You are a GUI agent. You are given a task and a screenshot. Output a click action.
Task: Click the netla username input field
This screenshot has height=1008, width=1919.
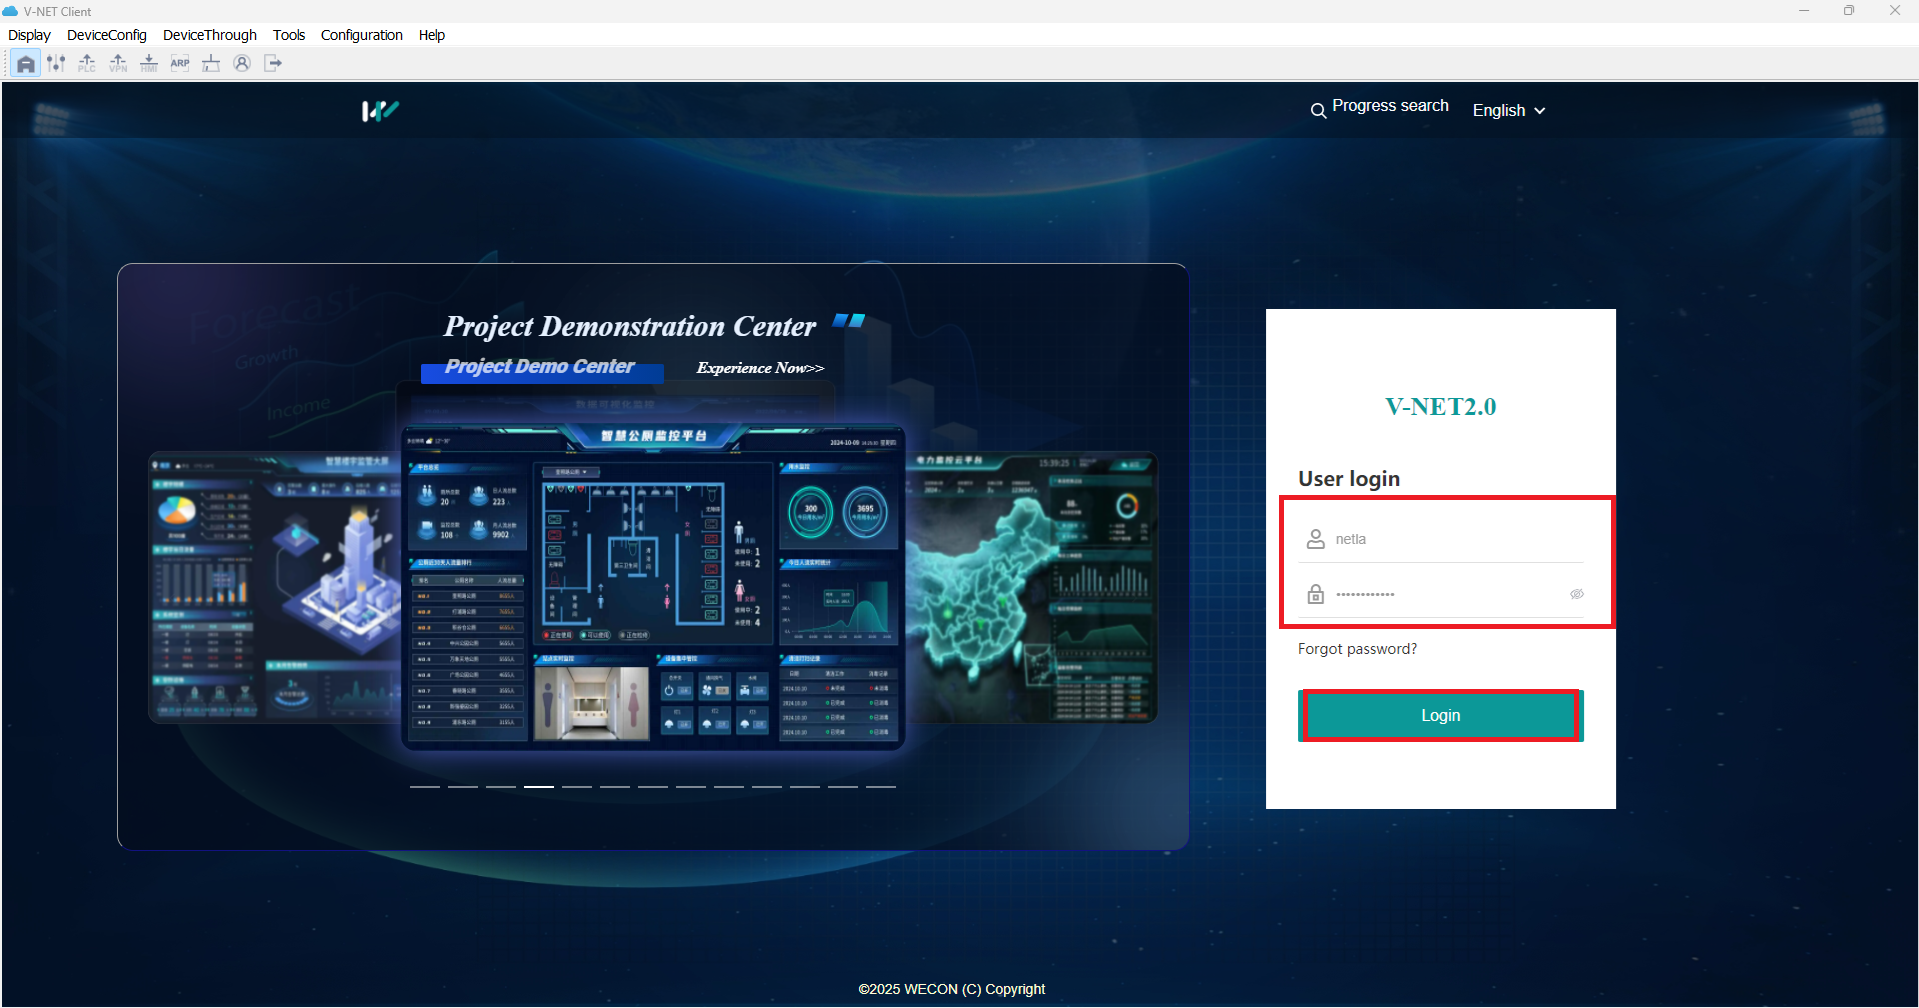tap(1440, 538)
